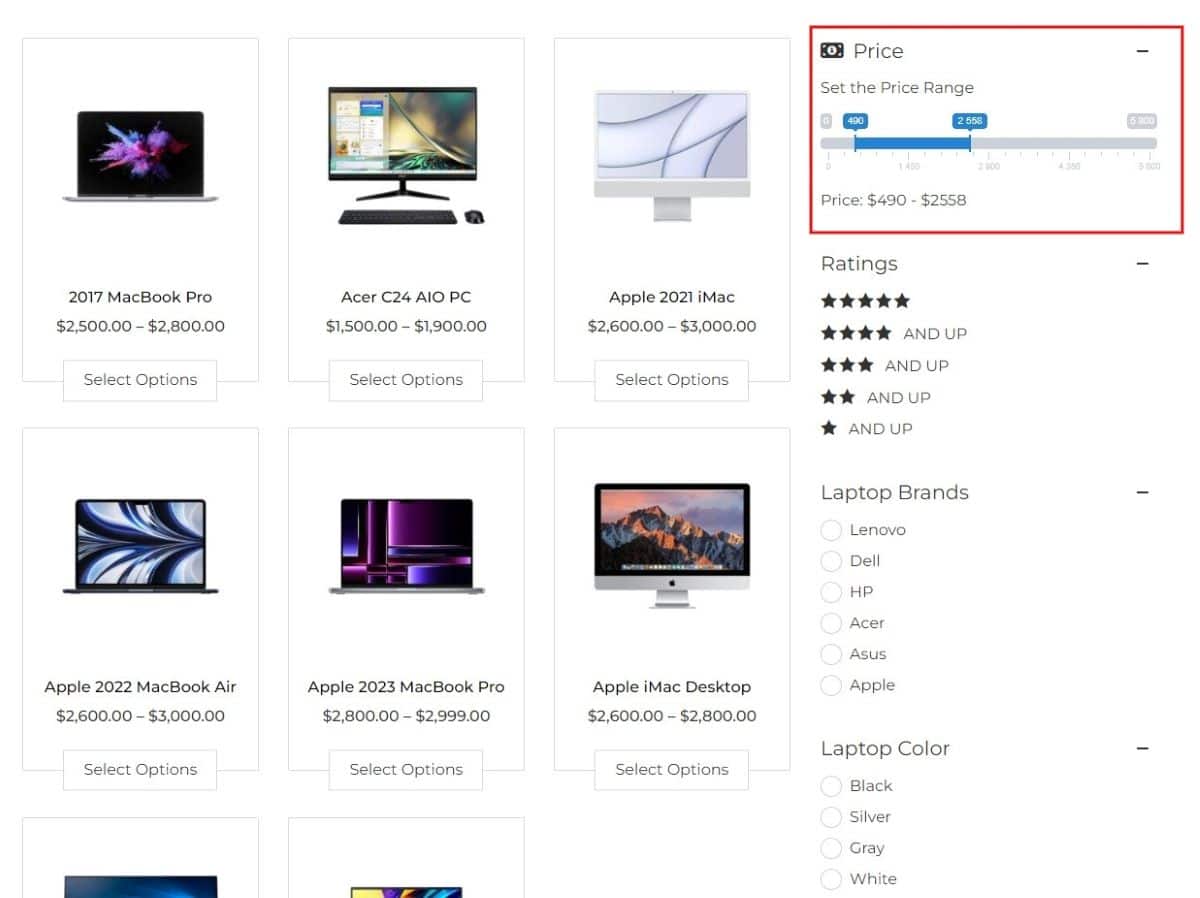The height and width of the screenshot is (898, 1200).
Task: Pick the Acer brand radio button
Action: pos(831,623)
